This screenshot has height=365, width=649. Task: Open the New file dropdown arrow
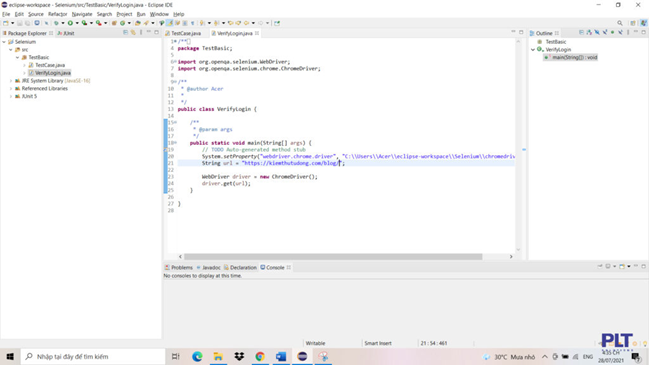pyautogui.click(x=12, y=23)
